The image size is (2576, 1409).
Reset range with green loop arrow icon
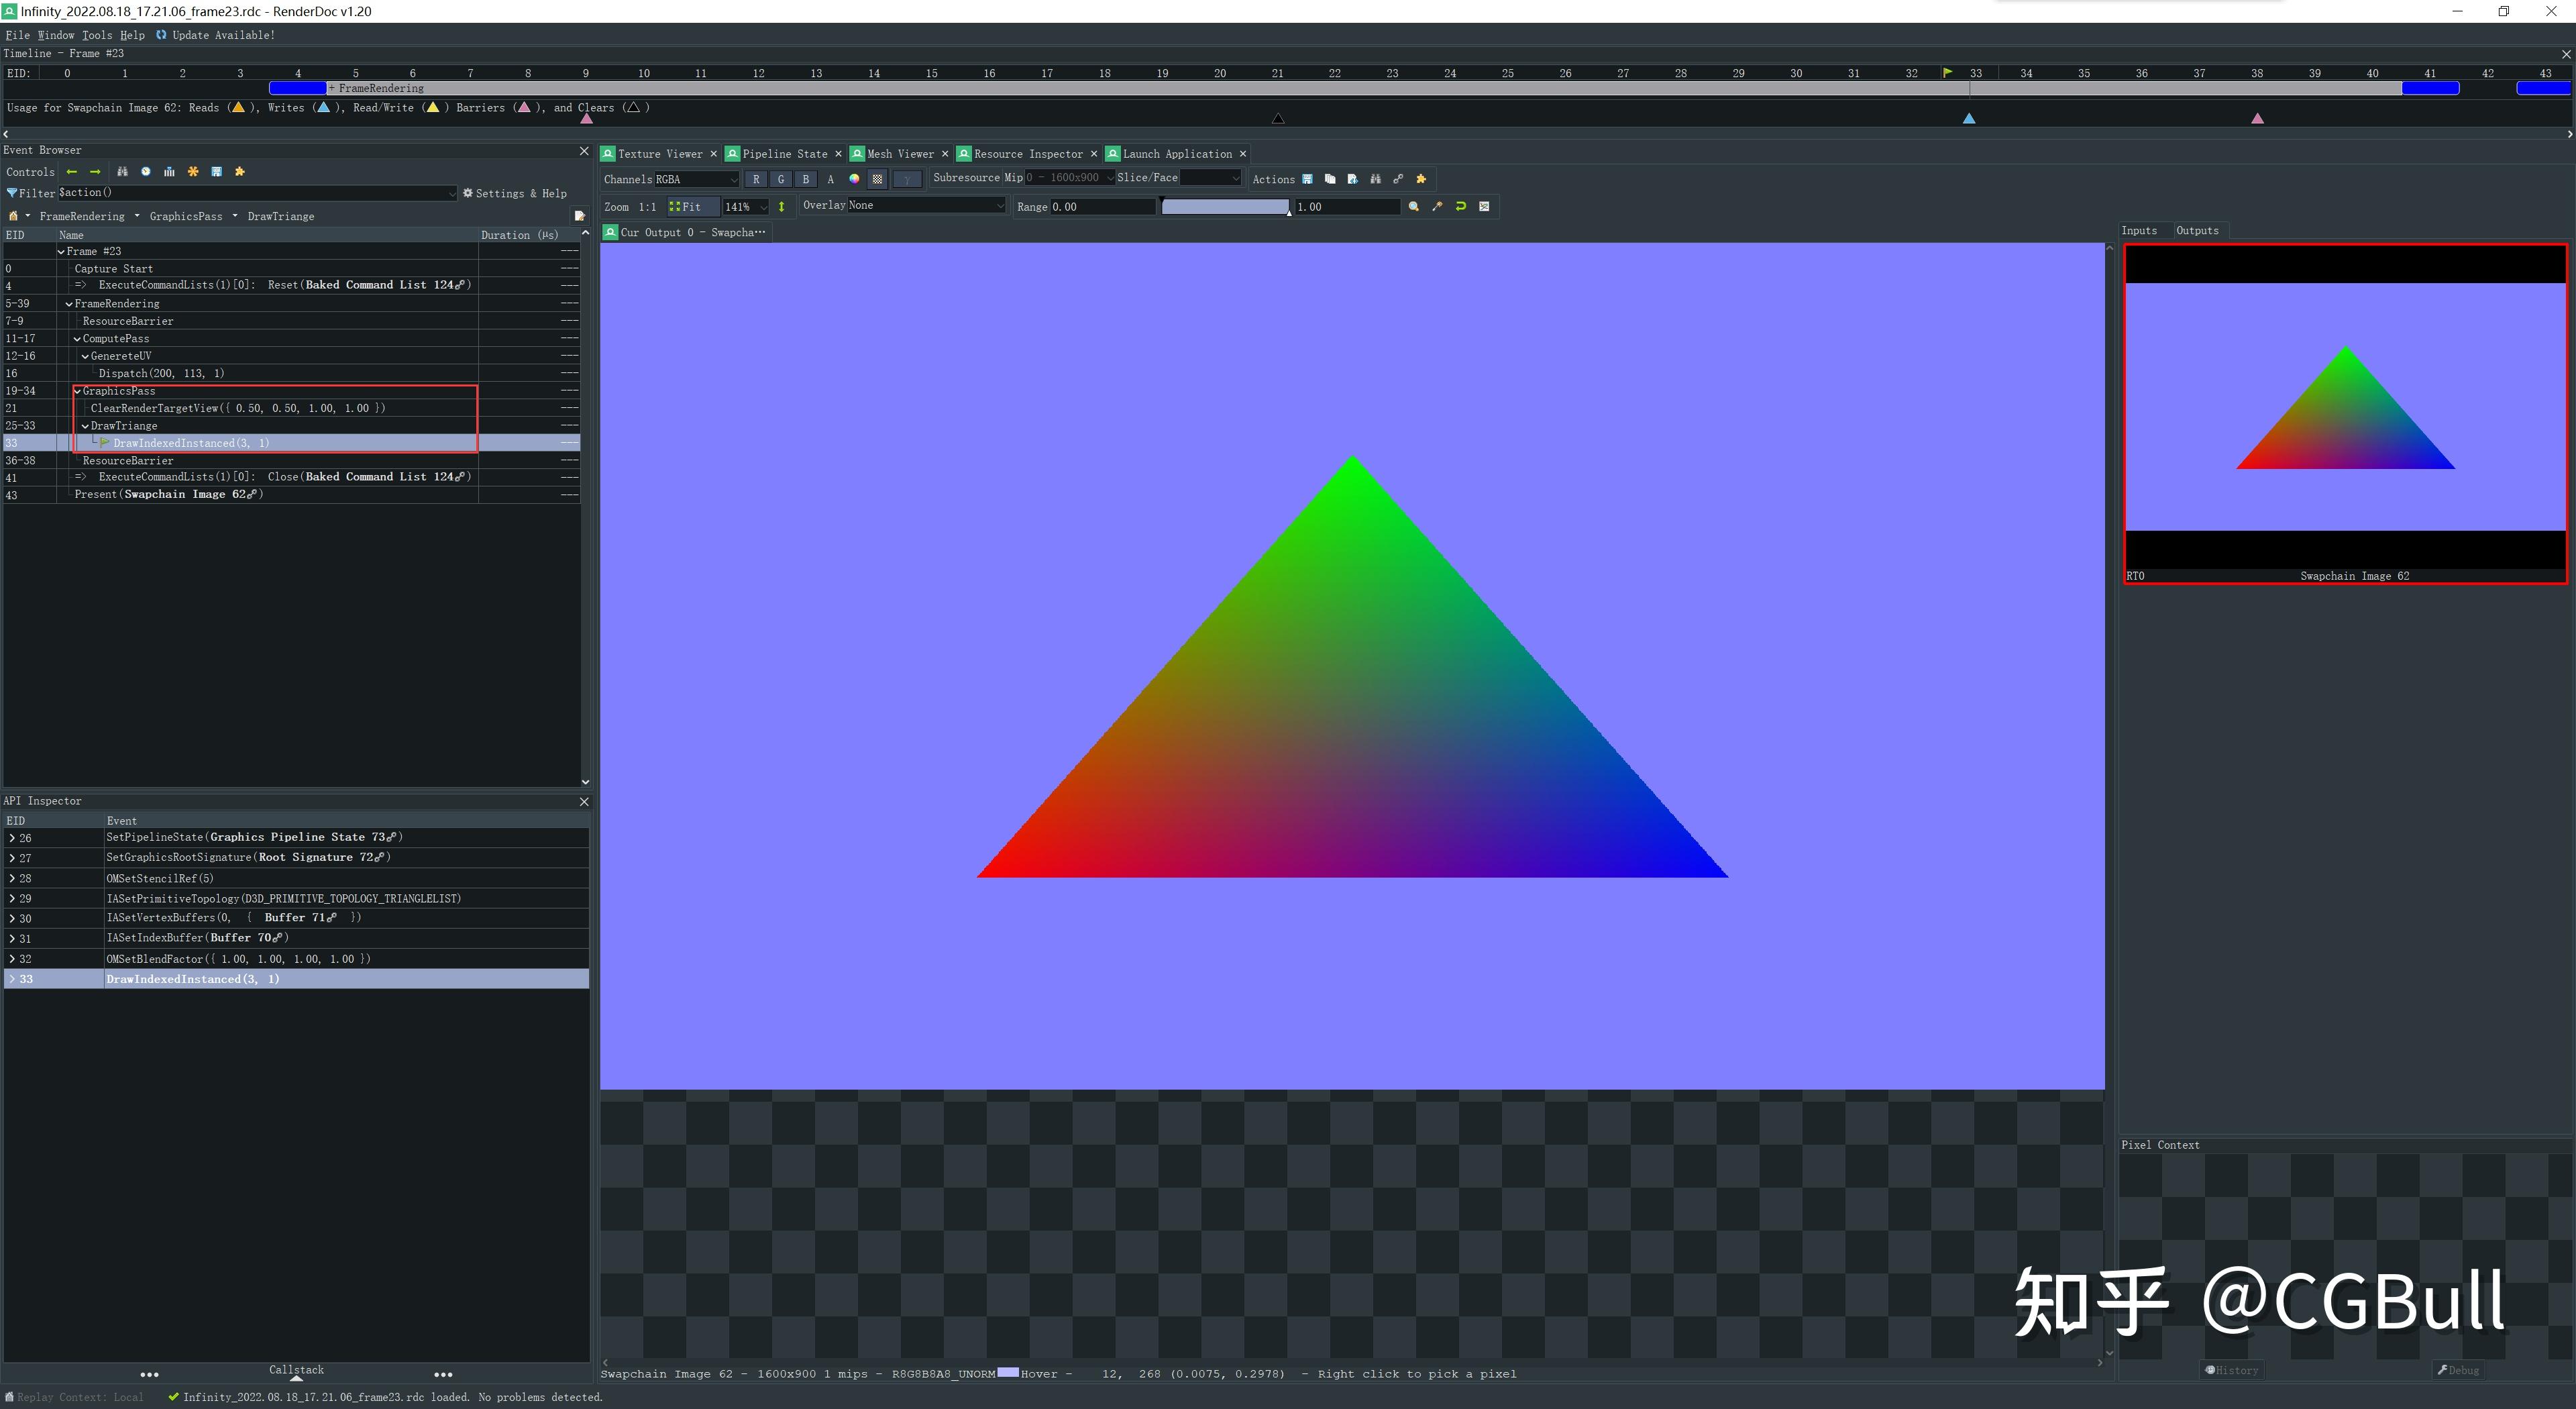(1461, 206)
